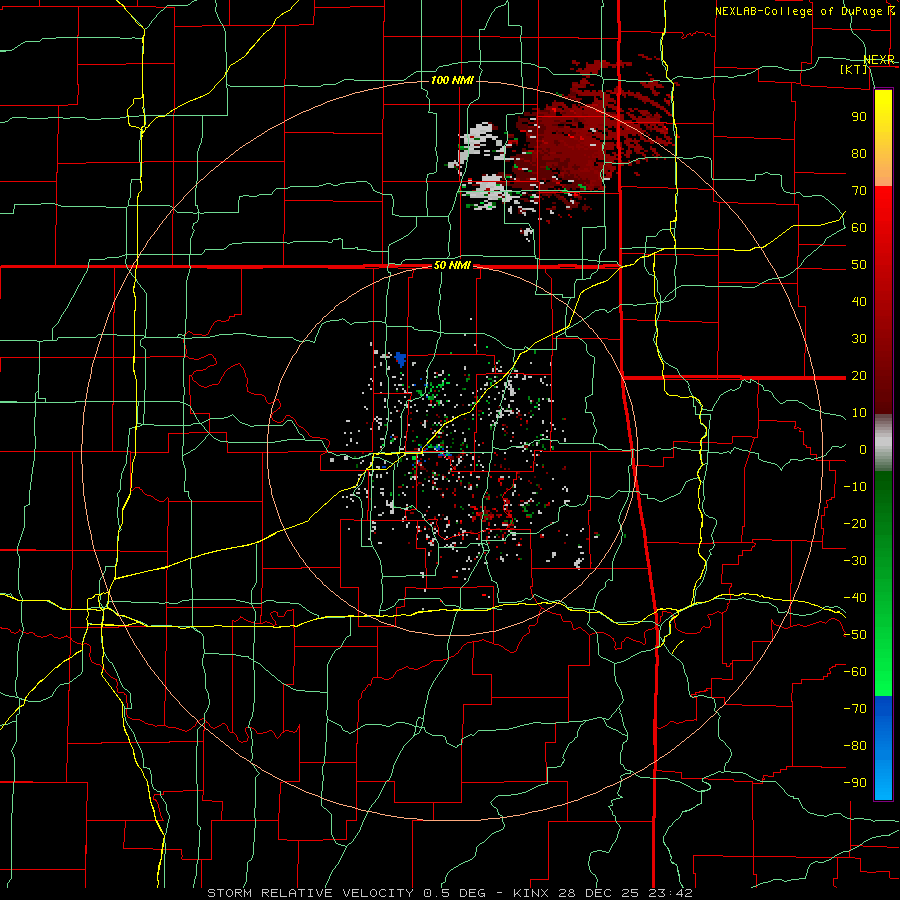Click the 100 NMI range ring label
The width and height of the screenshot is (900, 900).
[x=452, y=80]
